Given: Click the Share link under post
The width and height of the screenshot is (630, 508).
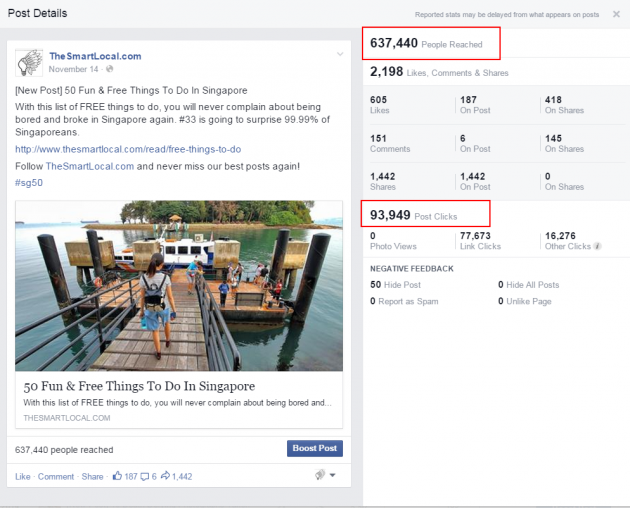Looking at the screenshot, I should coord(92,477).
